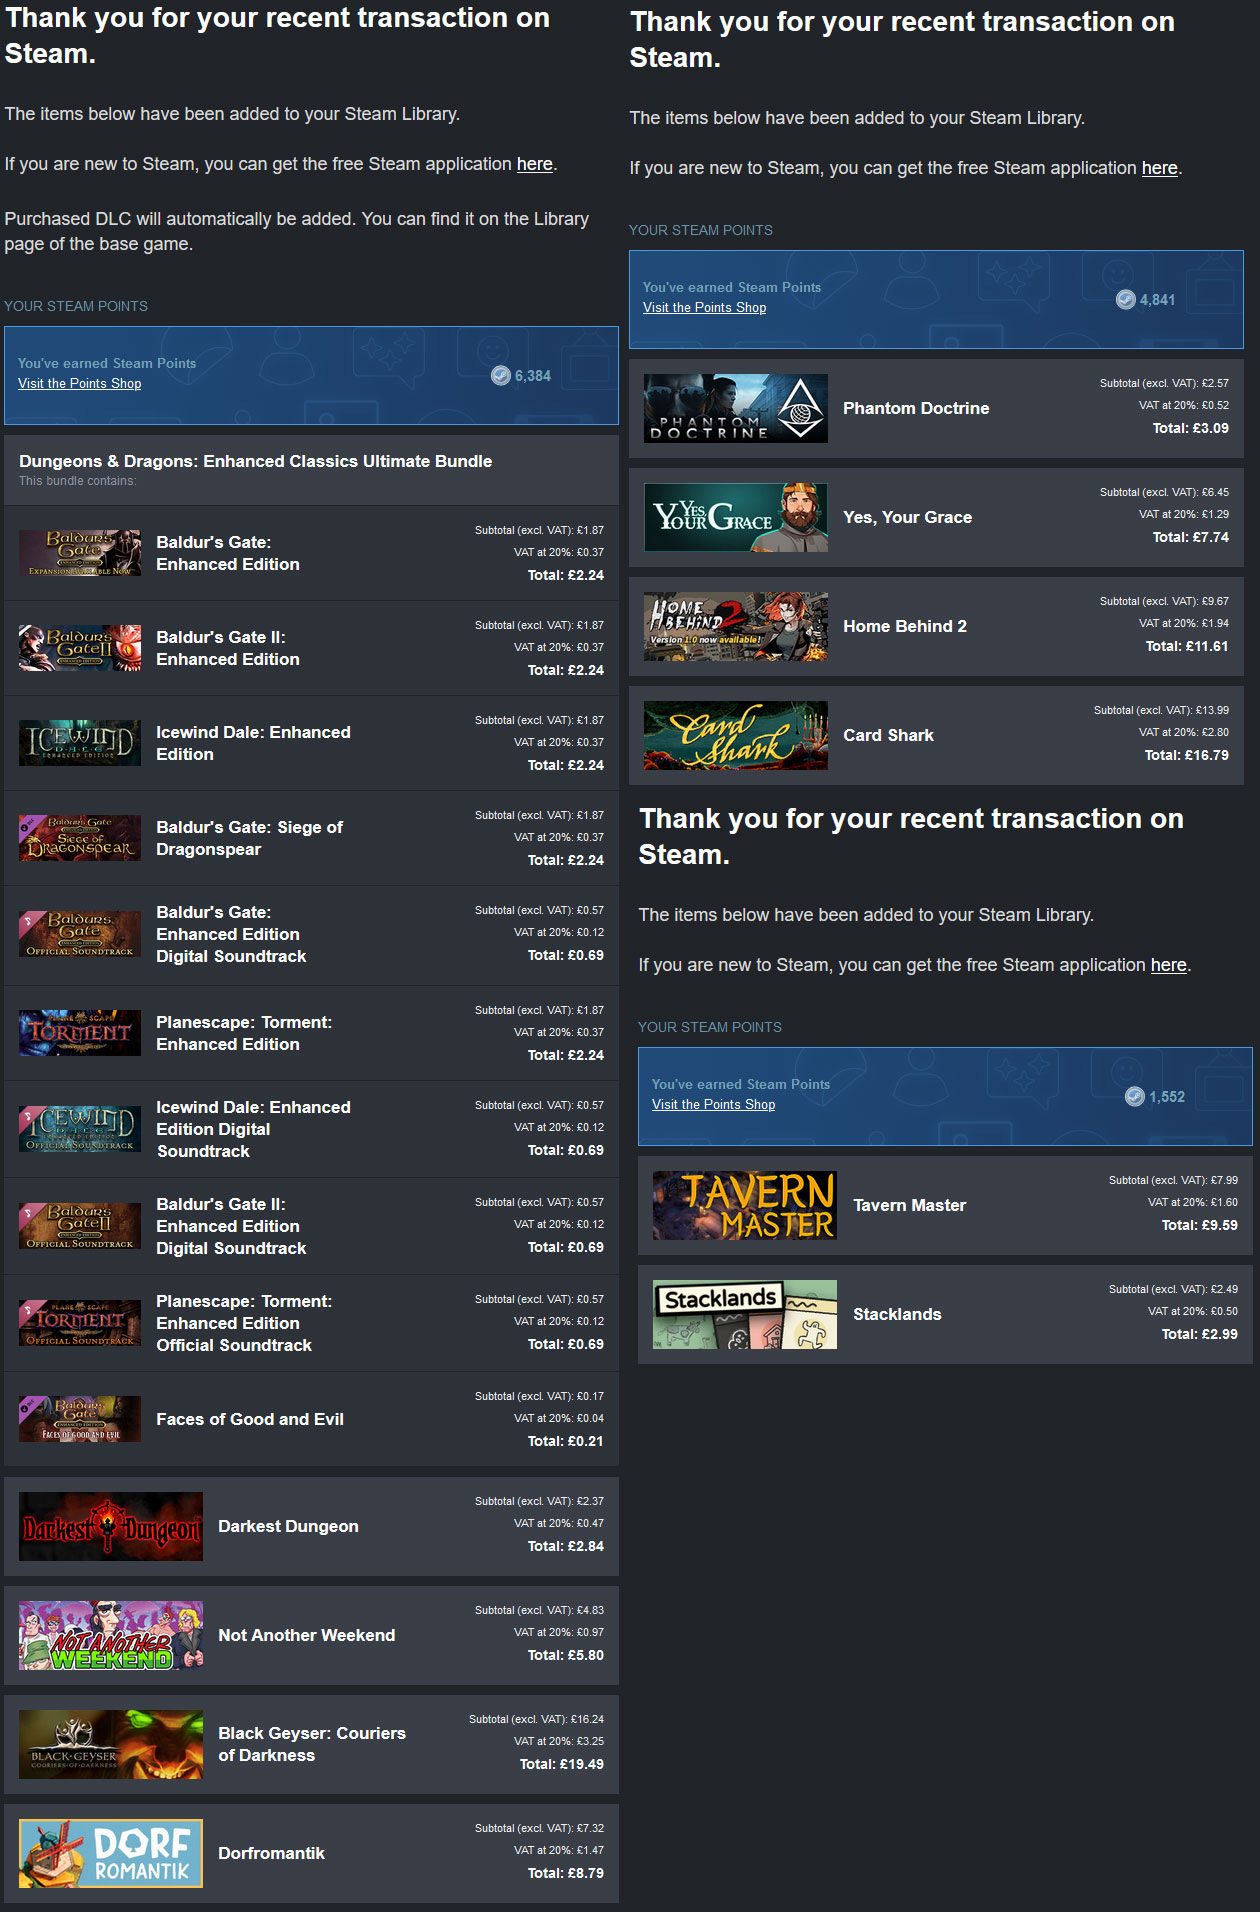
Task: Click the Steam Points icon next to 1,552
Action: point(1135,1096)
